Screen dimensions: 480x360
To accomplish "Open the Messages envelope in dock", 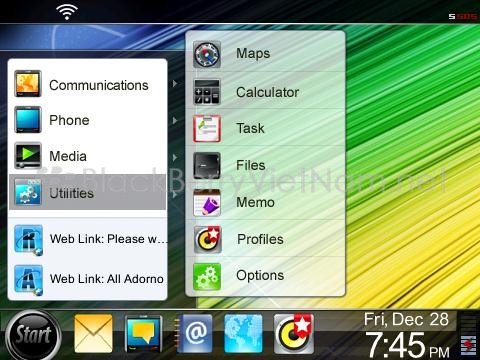I will [x=93, y=333].
